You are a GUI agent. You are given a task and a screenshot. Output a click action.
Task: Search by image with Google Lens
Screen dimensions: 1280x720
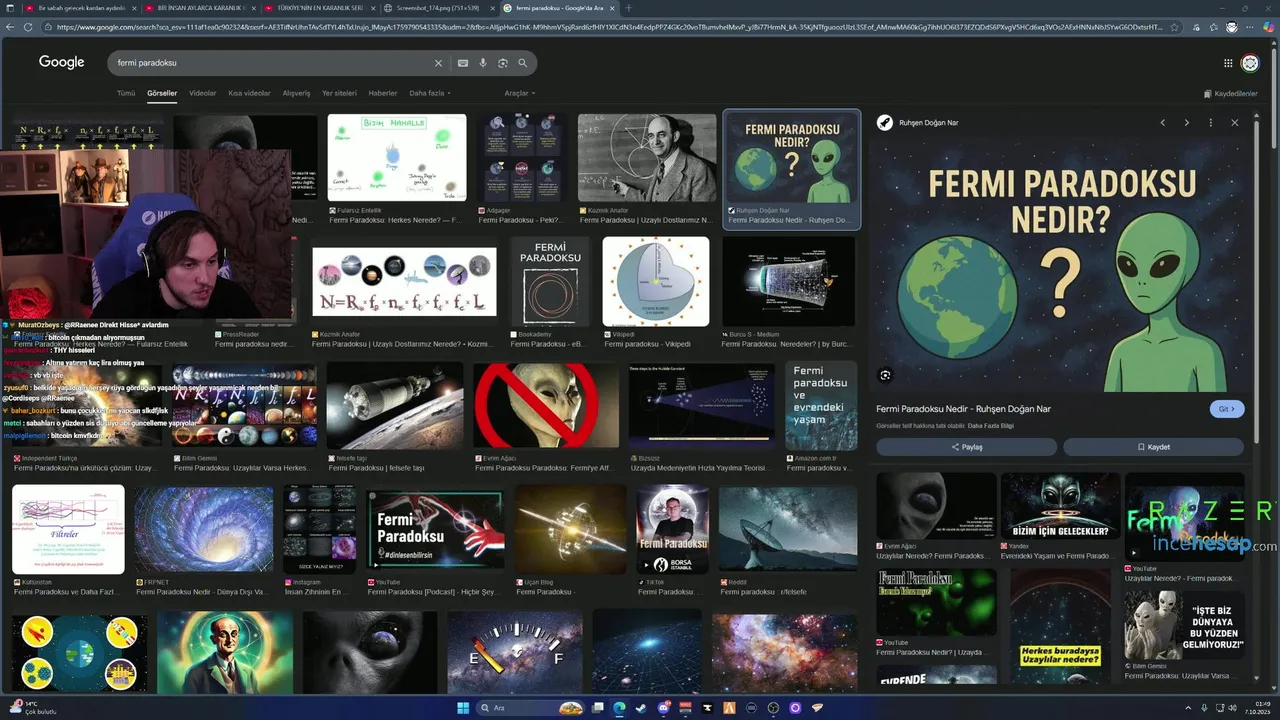pos(503,63)
